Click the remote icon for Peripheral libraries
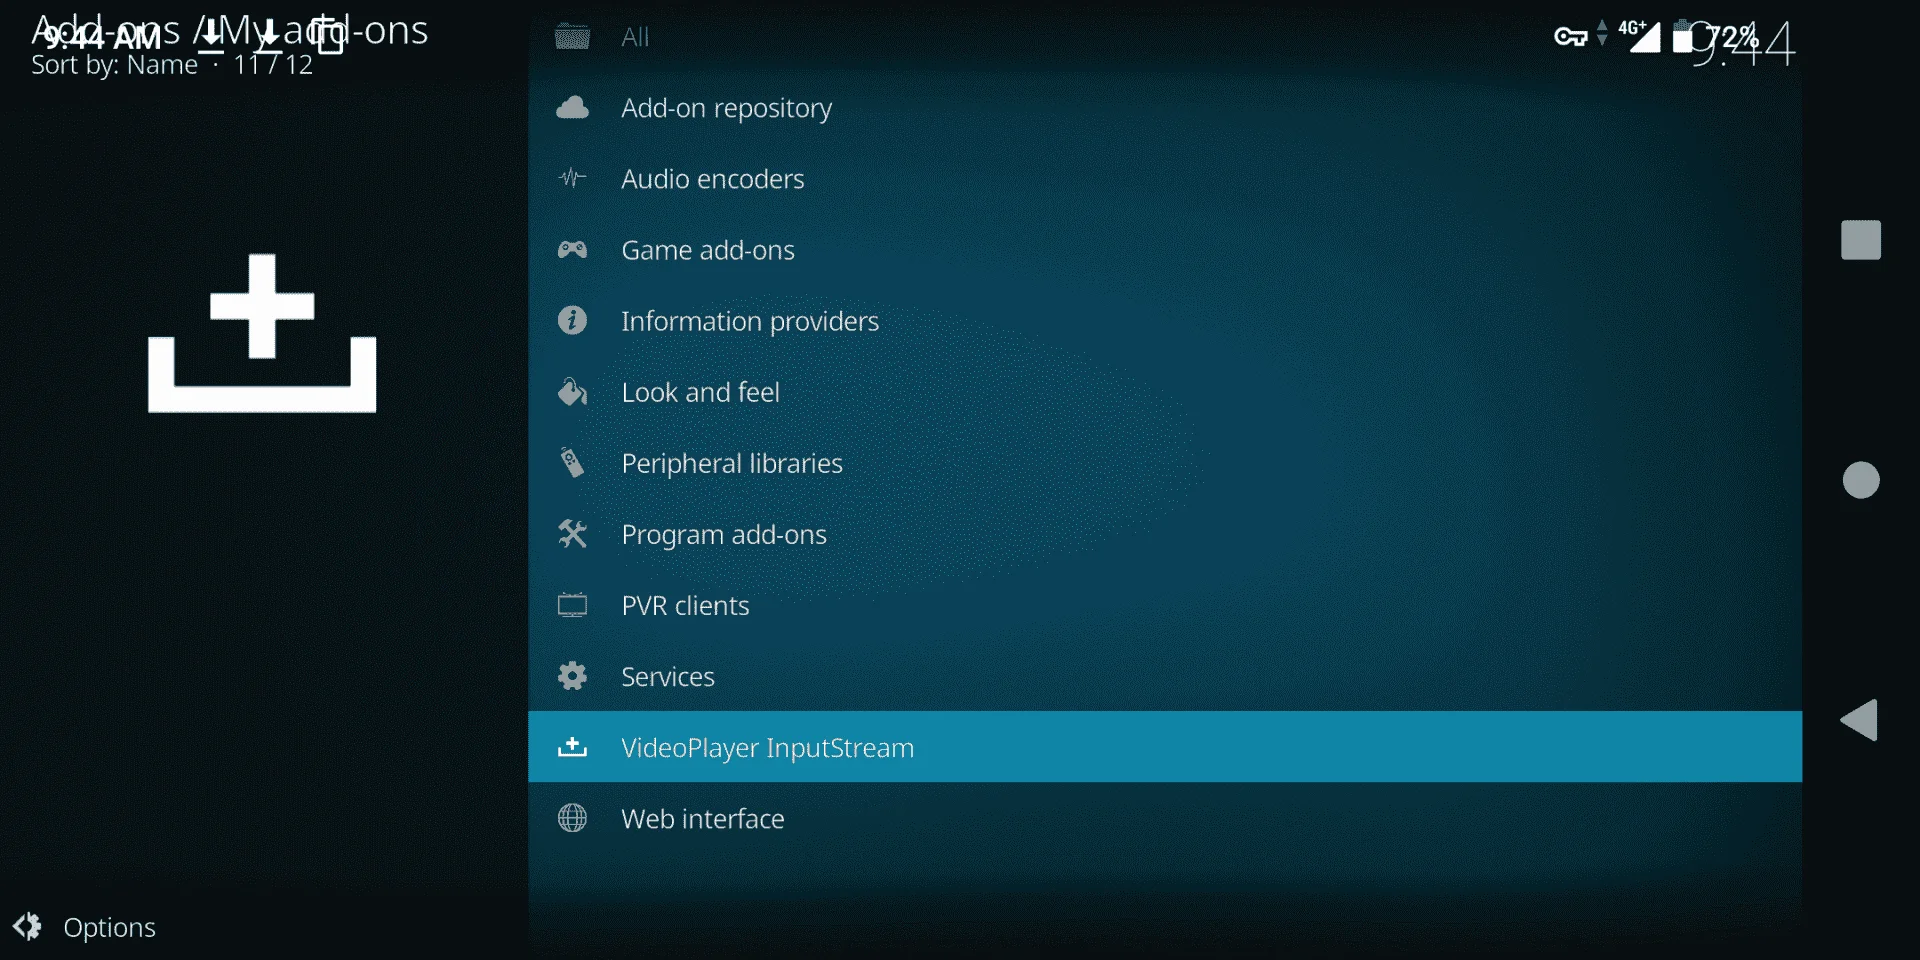Screen dimensions: 1920x960 (x=572, y=463)
